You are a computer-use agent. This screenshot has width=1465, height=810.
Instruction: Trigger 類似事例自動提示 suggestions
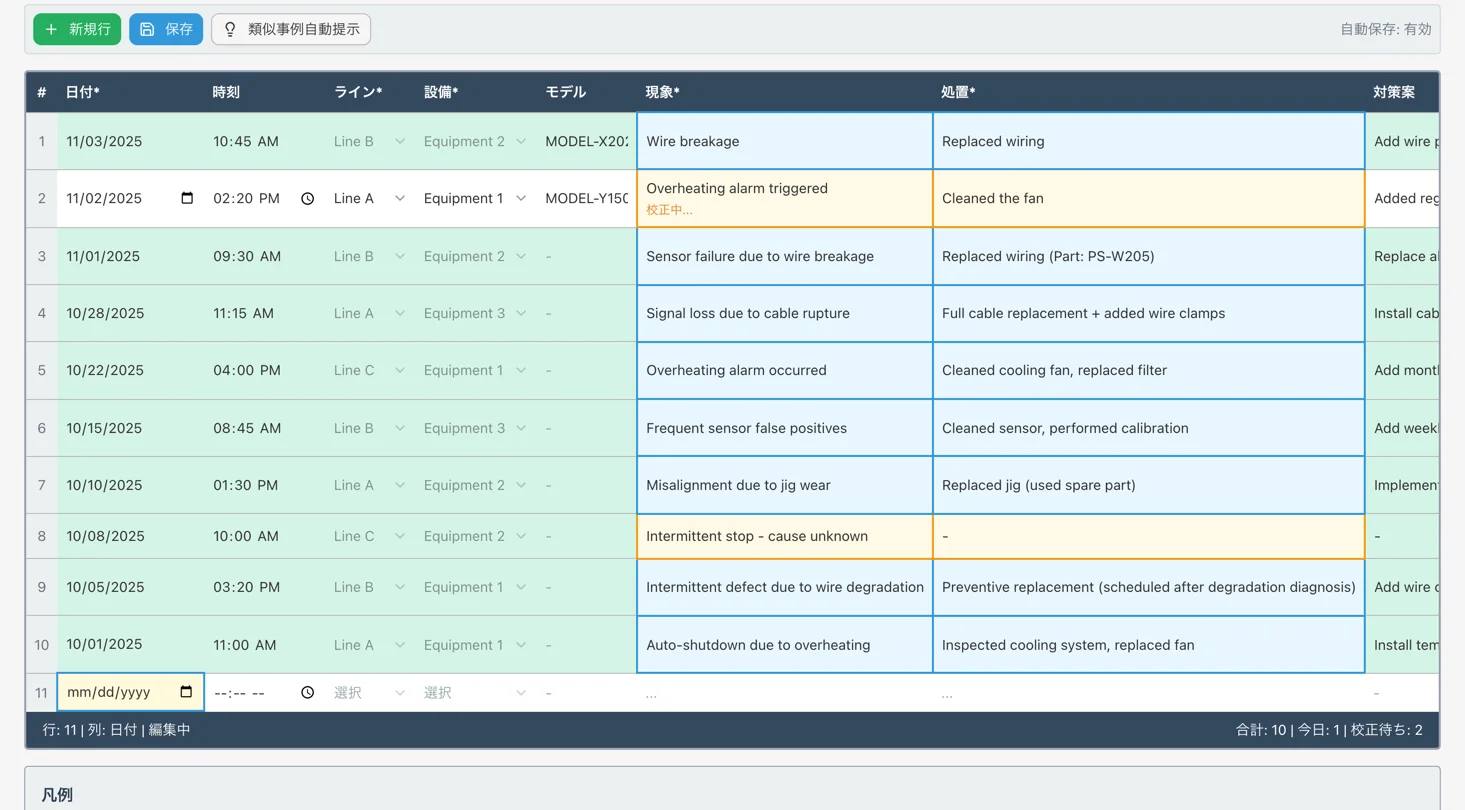[291, 29]
